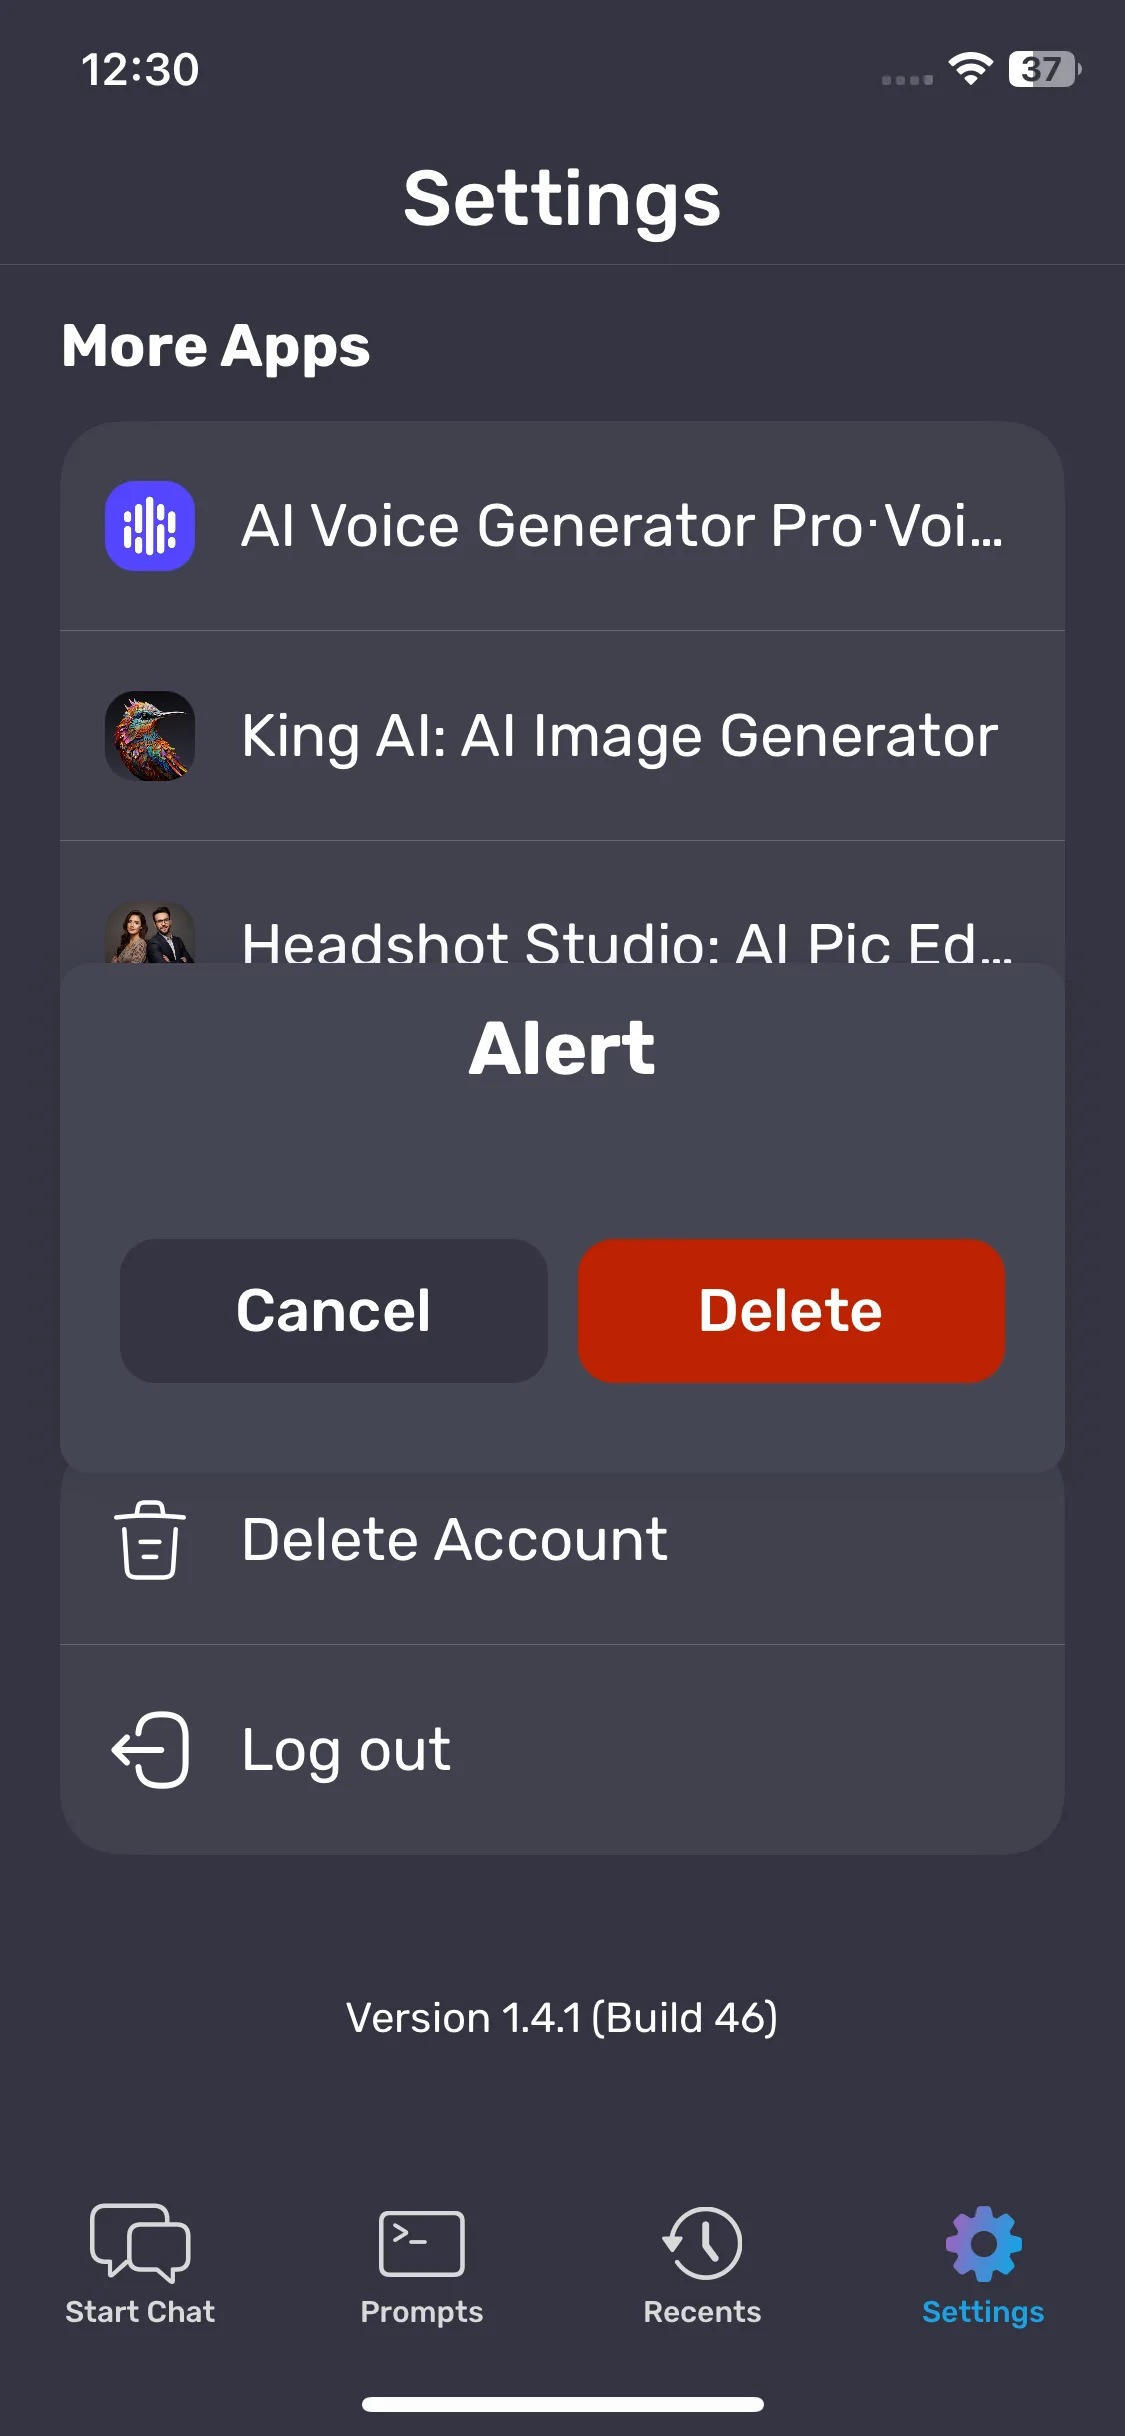Tap the Wi-Fi status bar icon

[970, 69]
